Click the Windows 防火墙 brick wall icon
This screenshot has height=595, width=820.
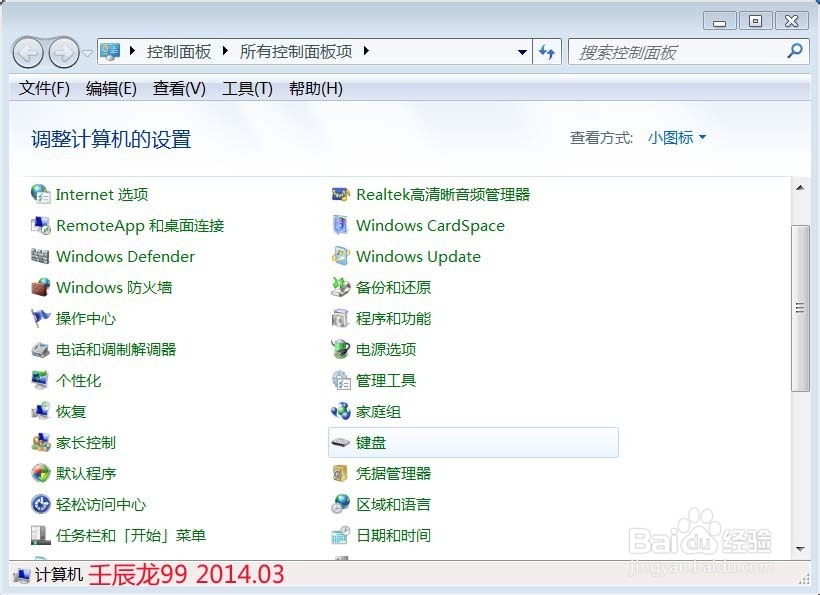tap(40, 287)
